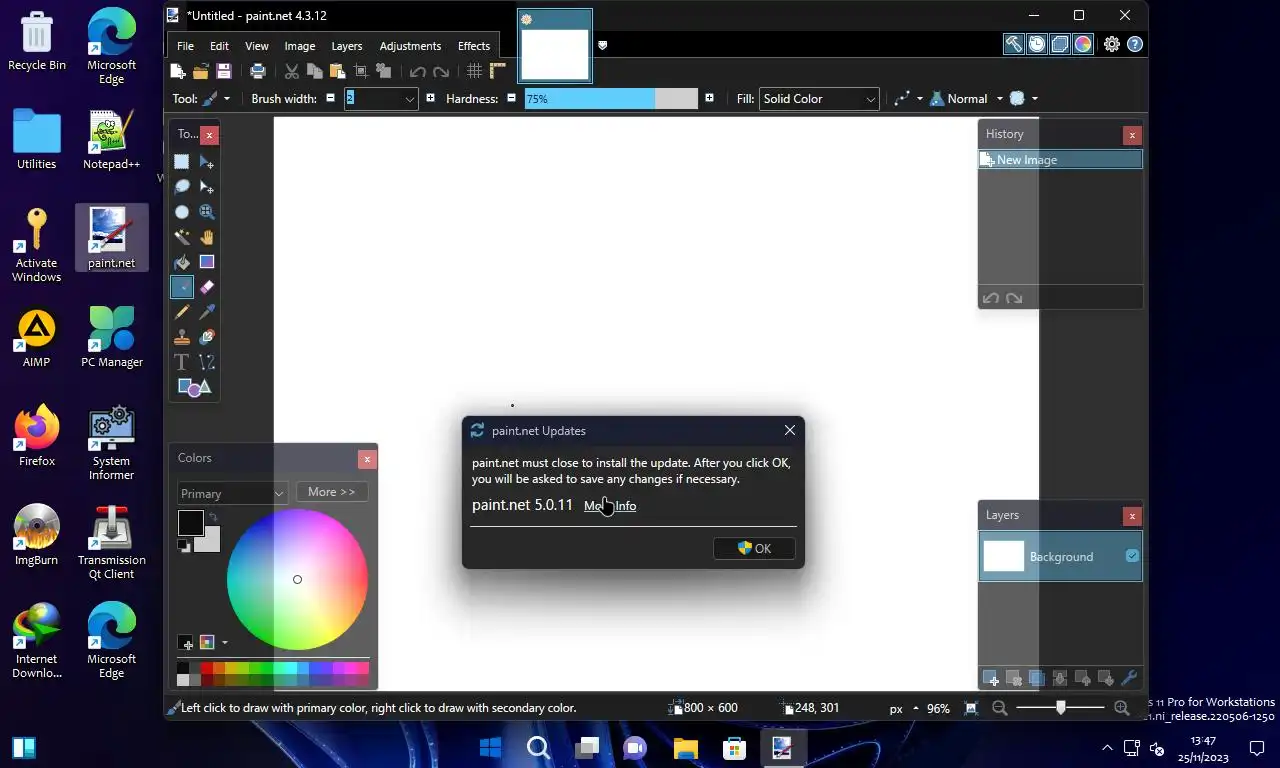Viewport: 1280px width, 768px height.
Task: Select the Paint Bucket tool
Action: pos(182,262)
